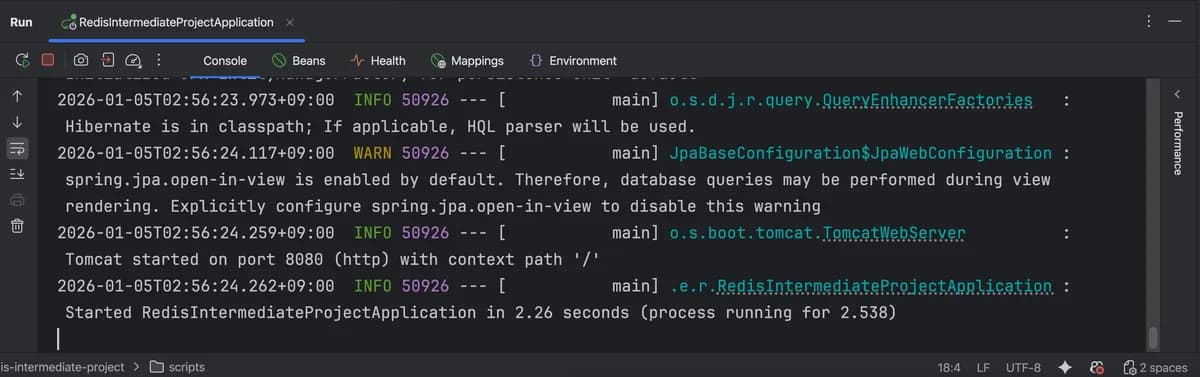Click timestamp 2026-01-05T02:56:23.973+09:00
Viewport: 1200px width, 377px height.
click(196, 101)
